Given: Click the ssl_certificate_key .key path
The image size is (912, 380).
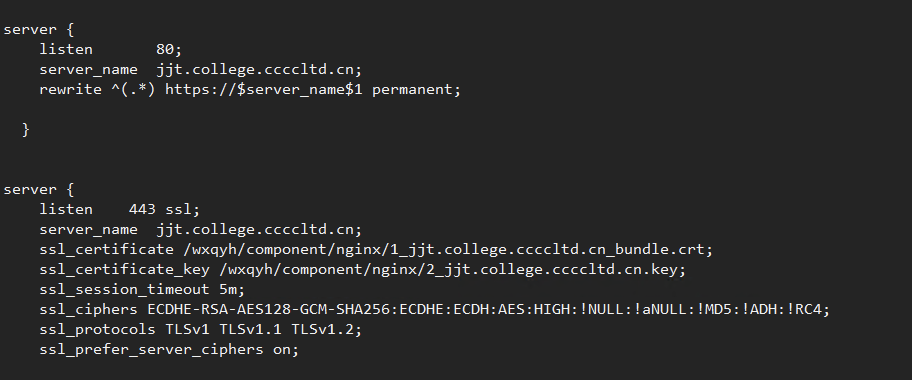Looking at the screenshot, I should (x=453, y=269).
